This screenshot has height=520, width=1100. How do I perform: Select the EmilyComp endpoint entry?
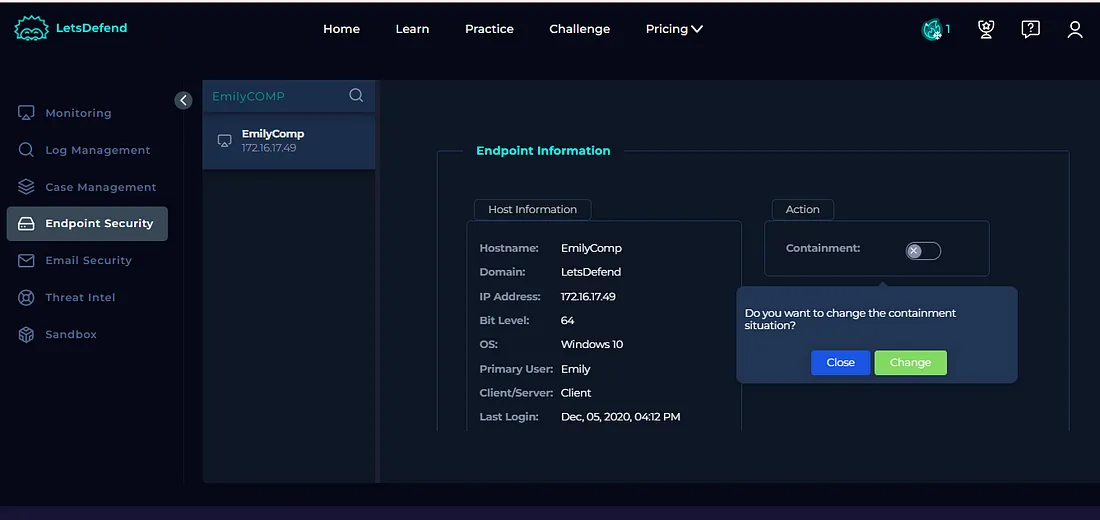pos(288,141)
